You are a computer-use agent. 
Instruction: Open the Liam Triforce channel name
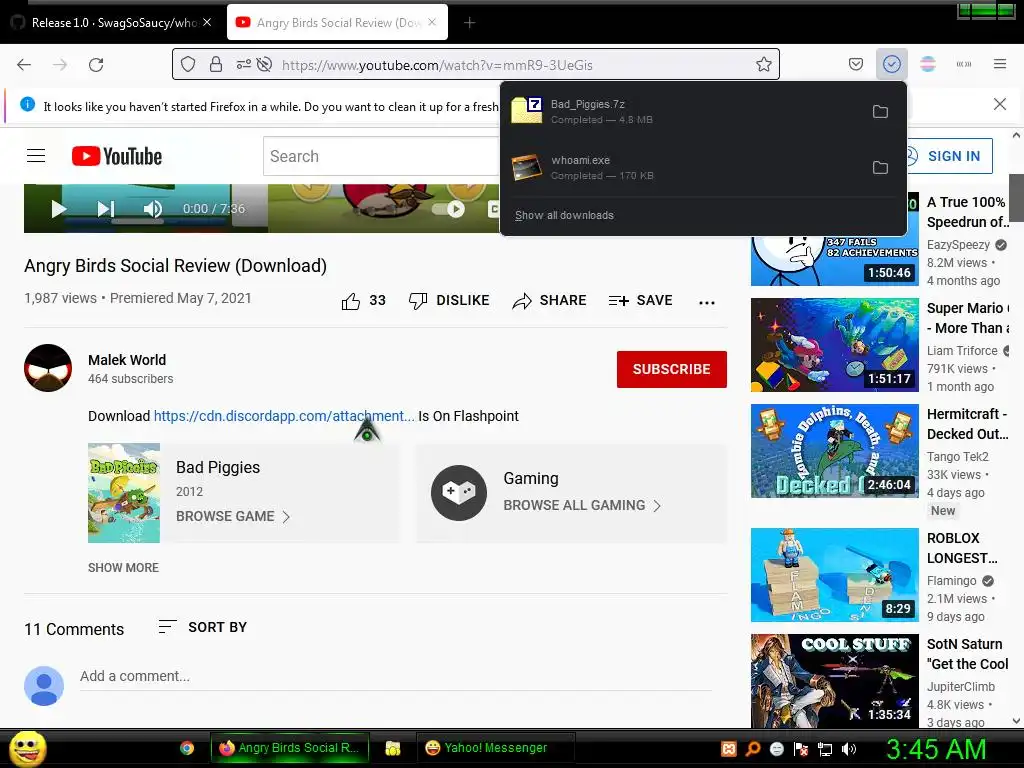962,351
